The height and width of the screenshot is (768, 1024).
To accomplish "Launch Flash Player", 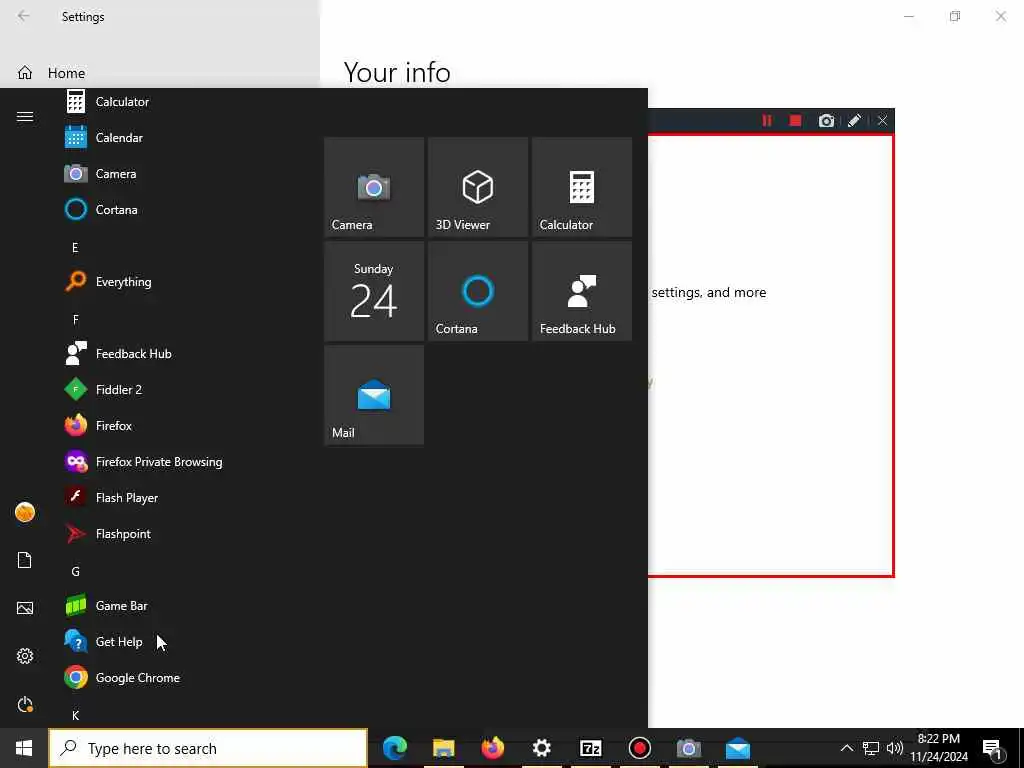I will (185, 498).
